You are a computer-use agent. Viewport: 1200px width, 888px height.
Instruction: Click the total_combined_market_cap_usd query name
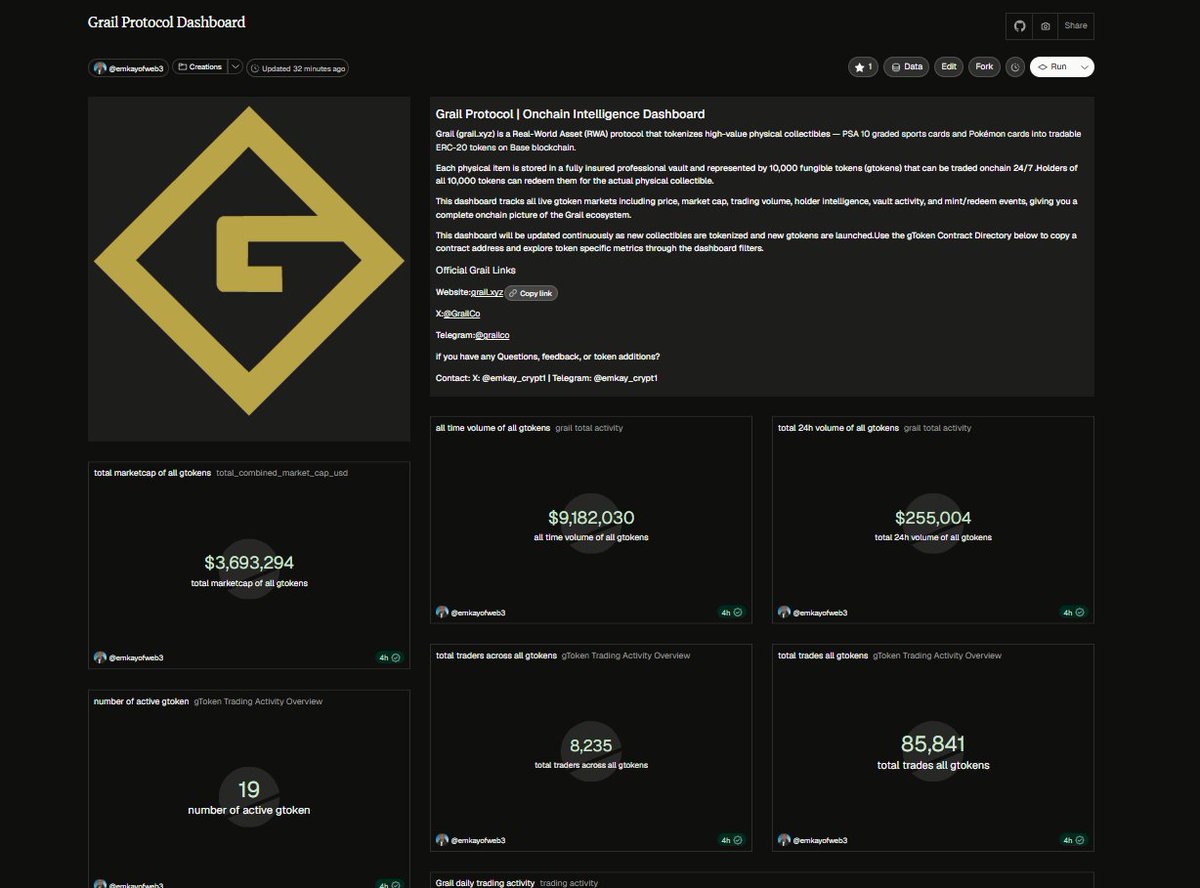pos(282,473)
